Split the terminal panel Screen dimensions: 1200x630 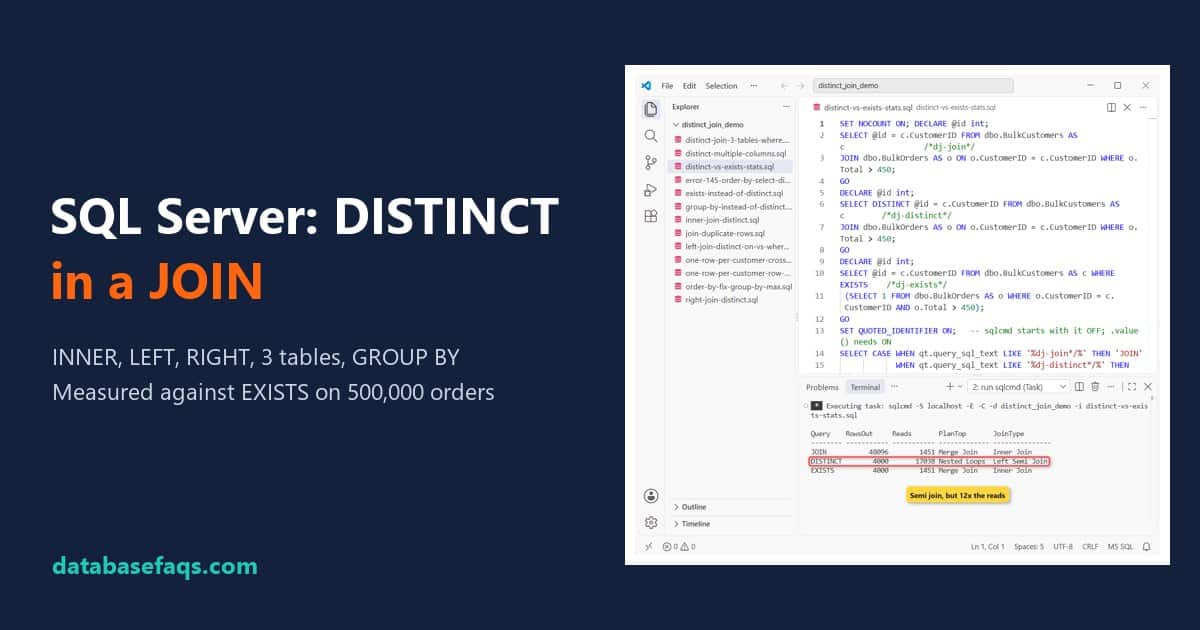[1079, 386]
